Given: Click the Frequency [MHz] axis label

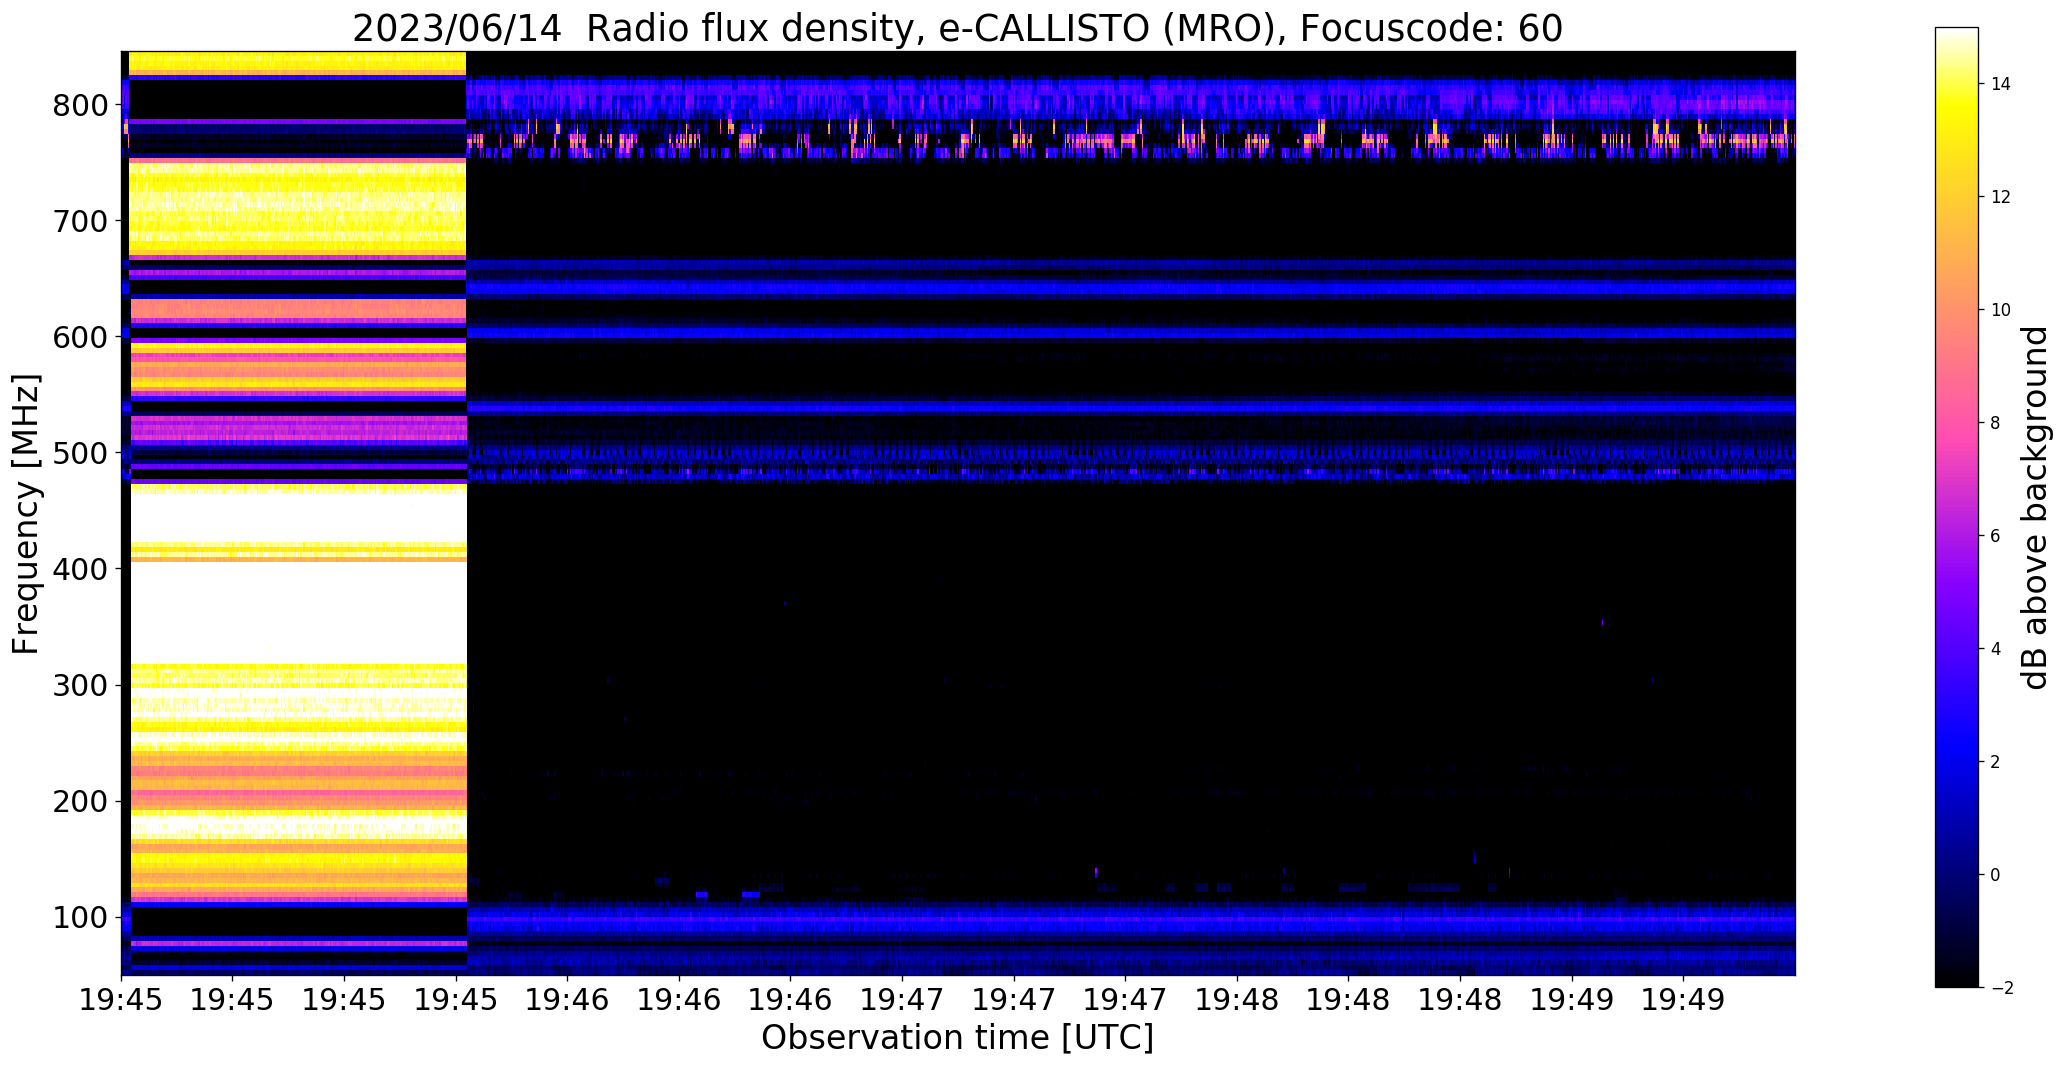Looking at the screenshot, I should (x=26, y=513).
